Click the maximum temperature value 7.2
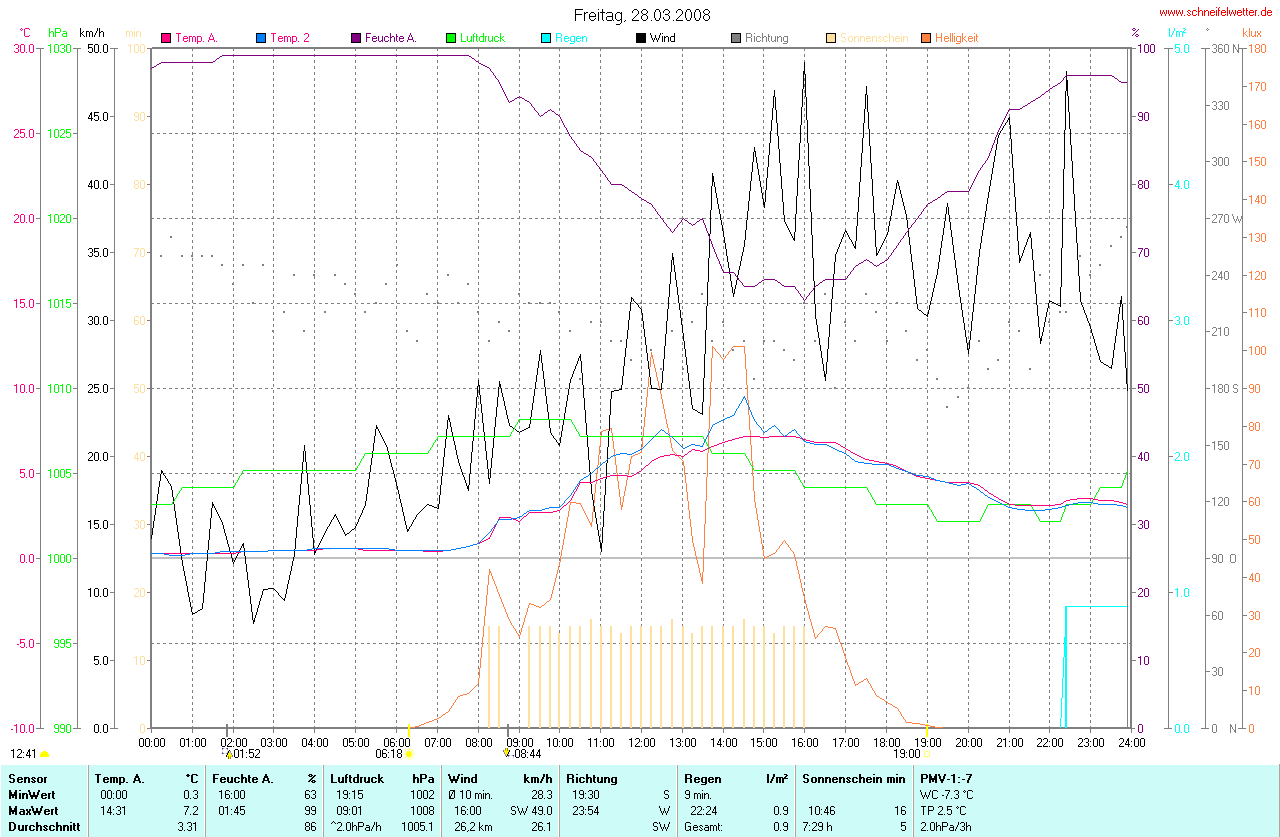Screen dimensions: 1280x837 point(192,811)
